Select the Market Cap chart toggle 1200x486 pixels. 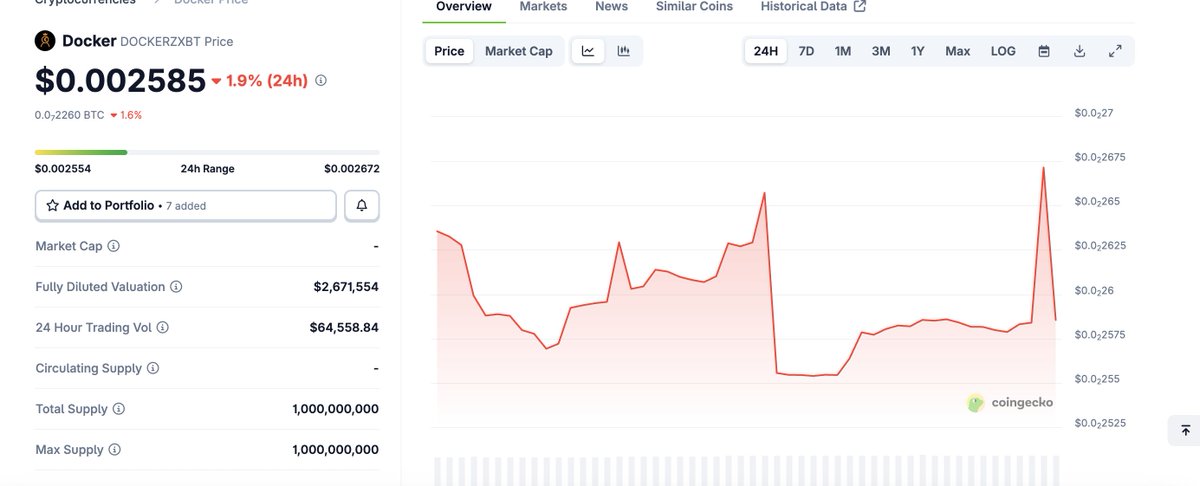click(519, 51)
